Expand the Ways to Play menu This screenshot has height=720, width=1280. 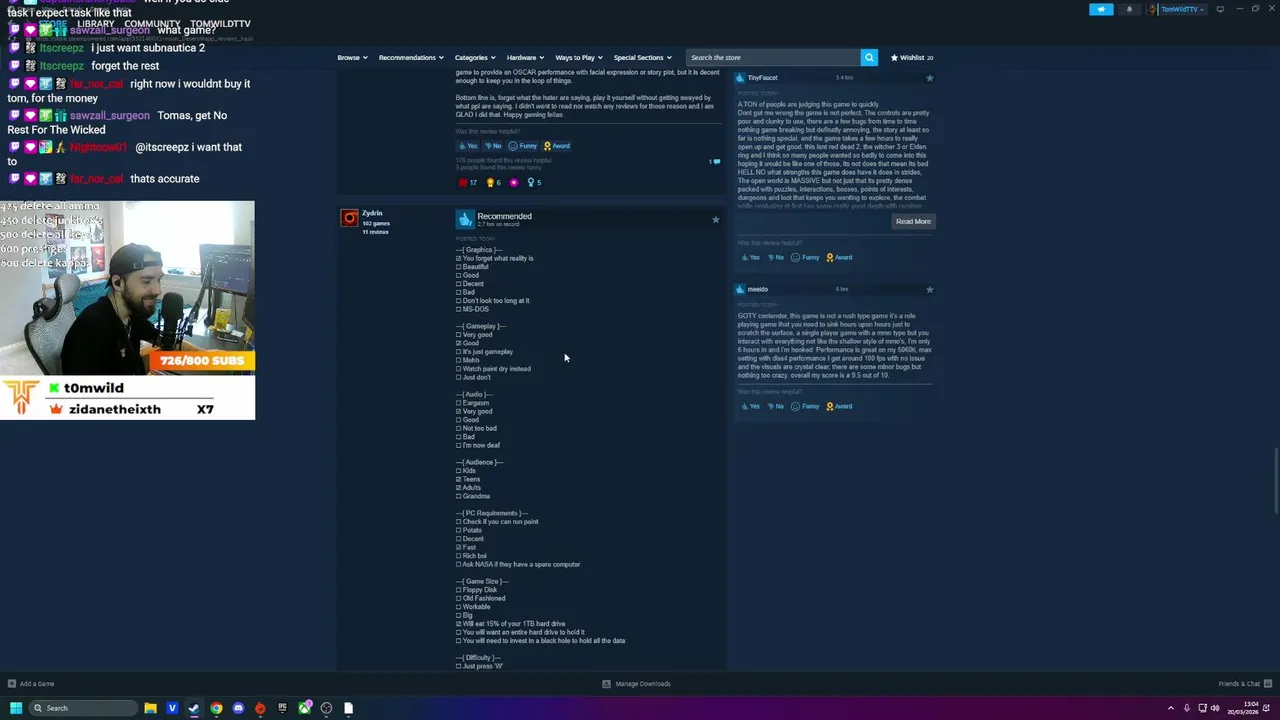point(578,58)
